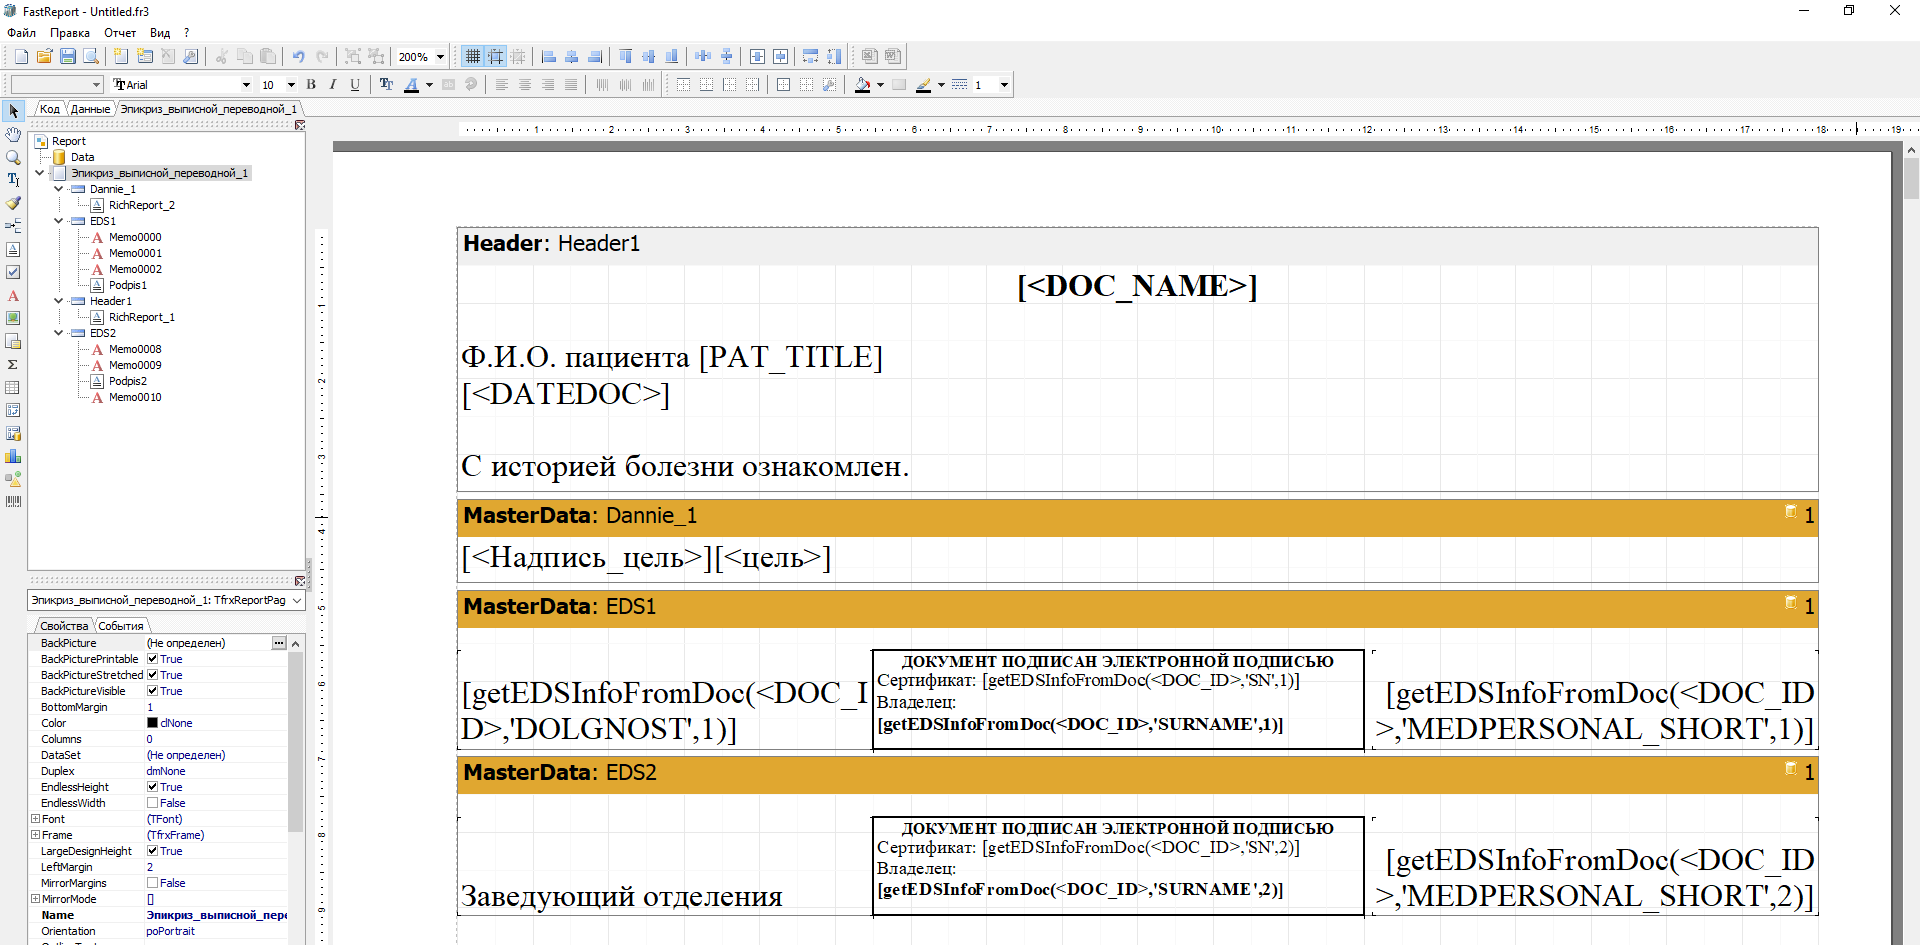Click the Save report icon
Viewport: 1920px width, 945px height.
(x=68, y=57)
